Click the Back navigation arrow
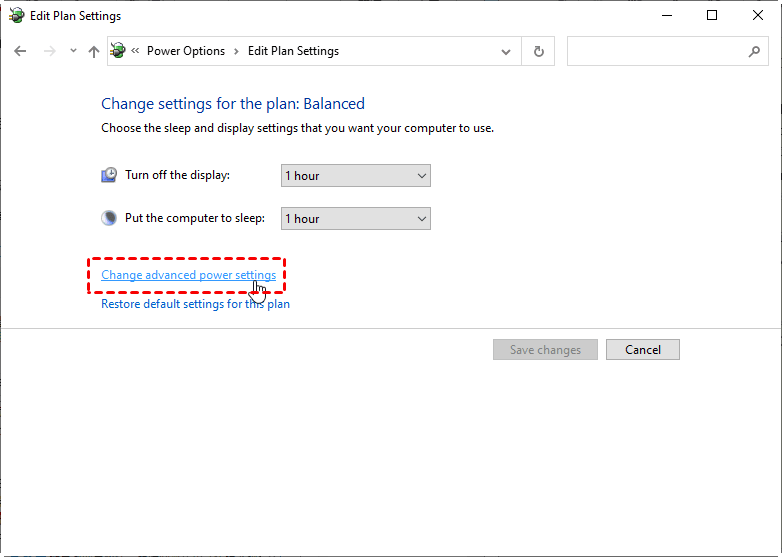Image resolution: width=782 pixels, height=557 pixels. (x=20, y=51)
